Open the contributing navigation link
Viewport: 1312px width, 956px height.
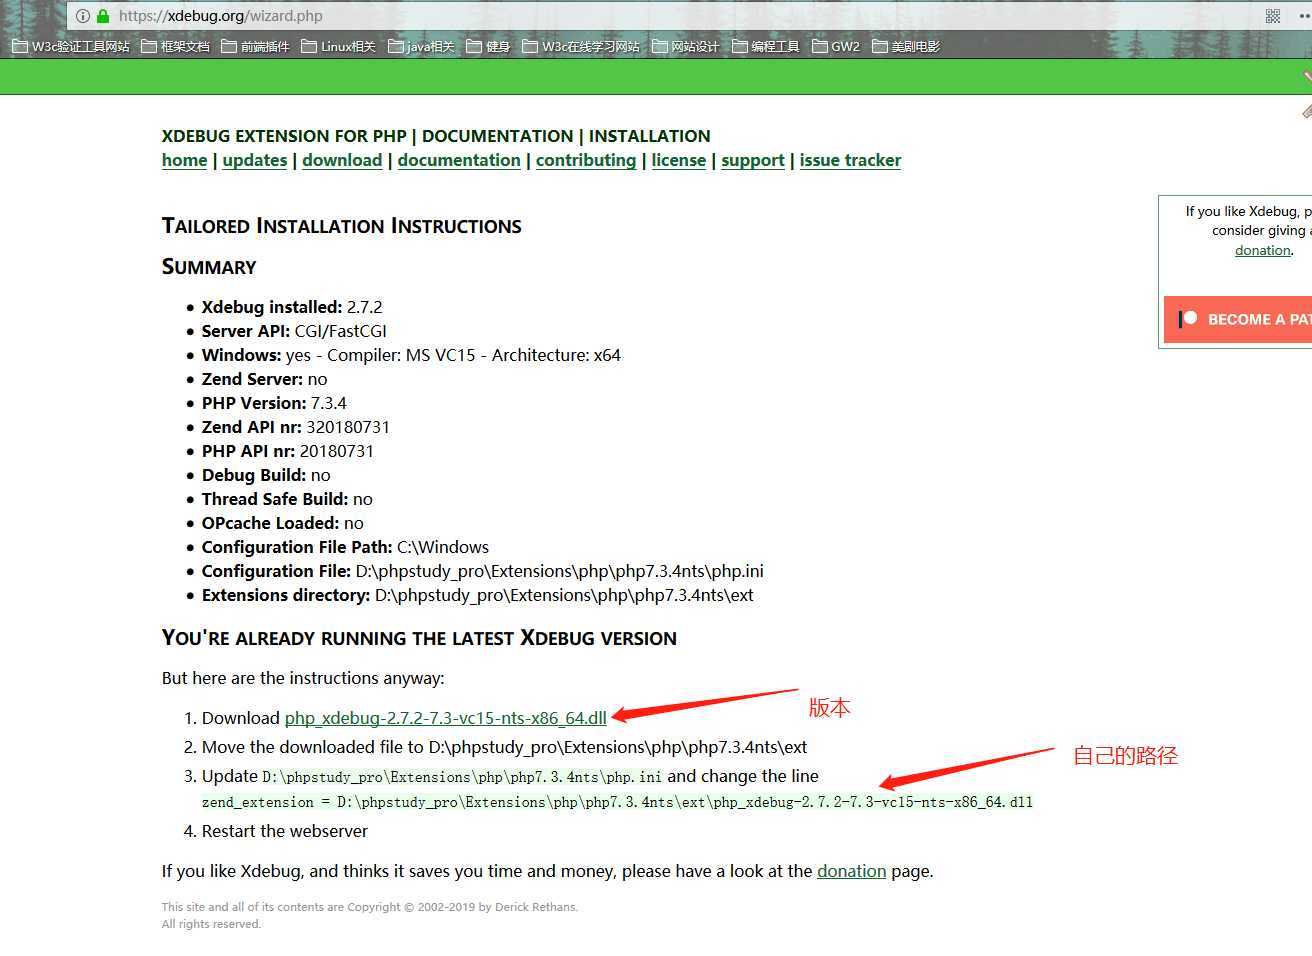pyautogui.click(x=586, y=160)
